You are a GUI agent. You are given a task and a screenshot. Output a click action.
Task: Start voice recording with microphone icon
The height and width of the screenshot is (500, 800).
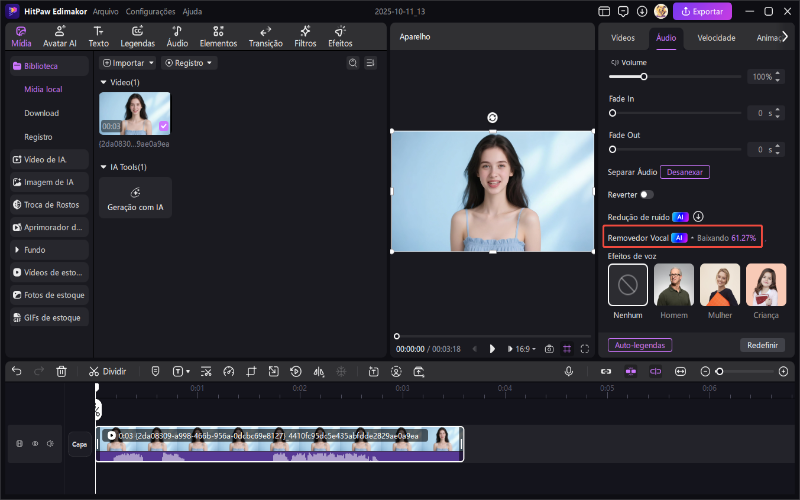coord(569,371)
